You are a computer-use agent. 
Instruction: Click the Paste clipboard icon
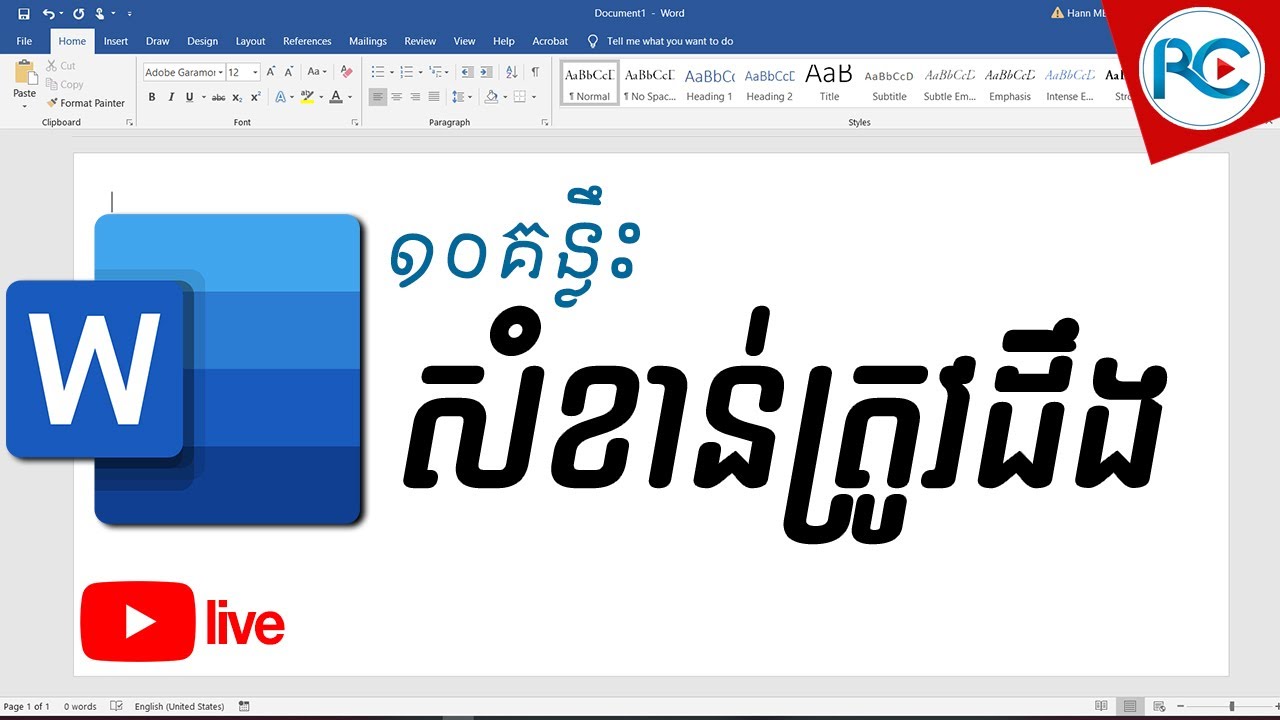click(x=24, y=73)
